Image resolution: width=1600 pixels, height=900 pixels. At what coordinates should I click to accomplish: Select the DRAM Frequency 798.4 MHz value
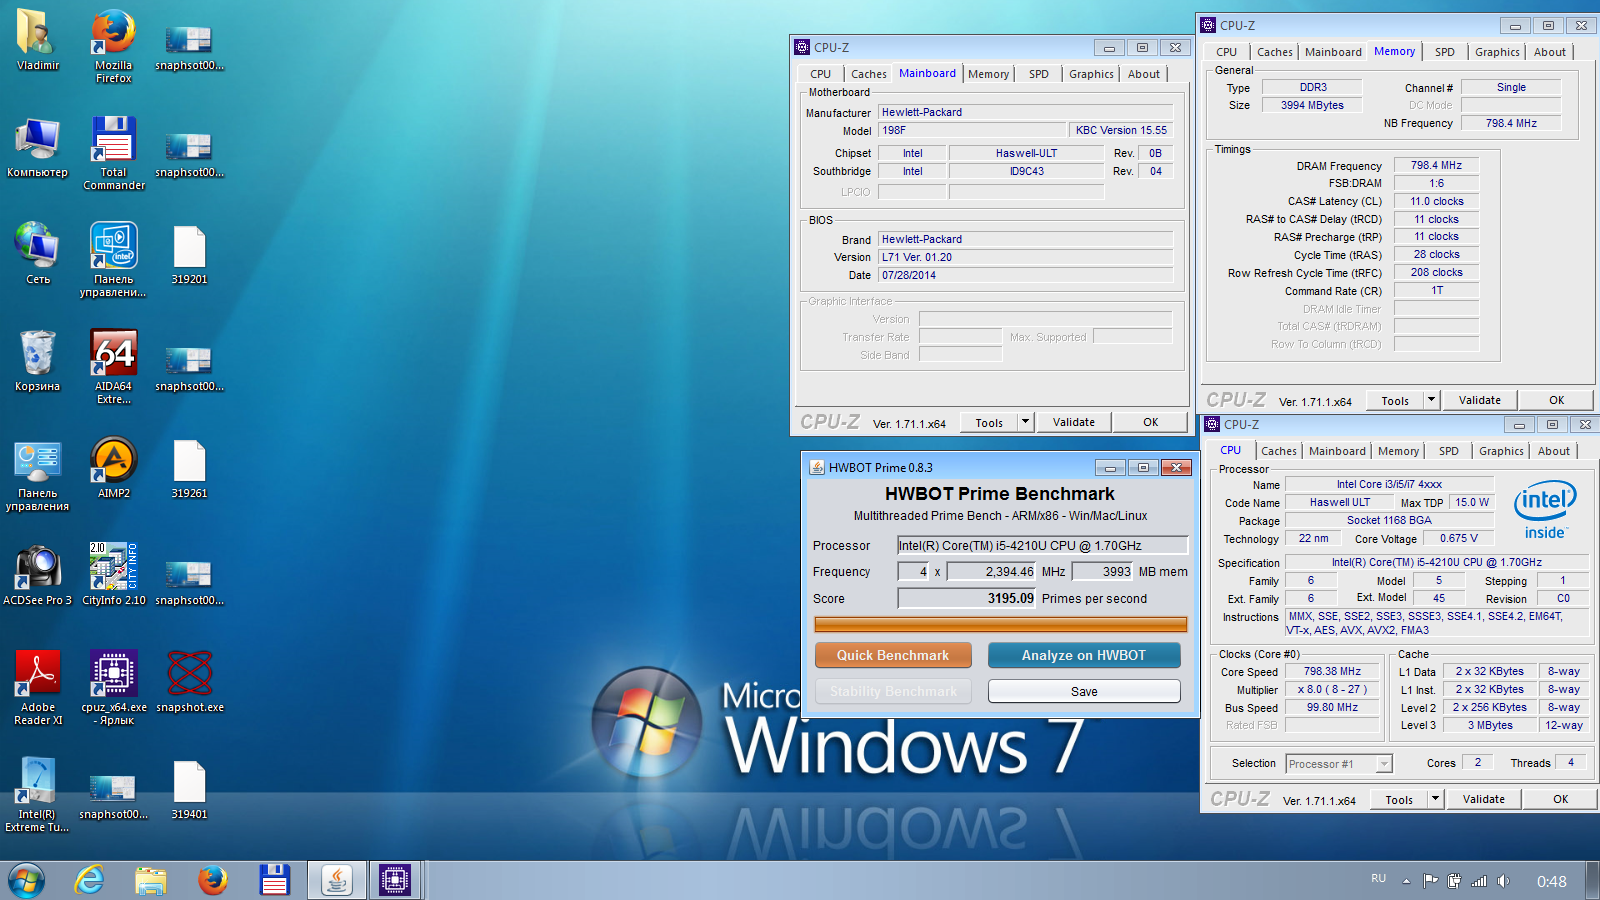point(1436,165)
